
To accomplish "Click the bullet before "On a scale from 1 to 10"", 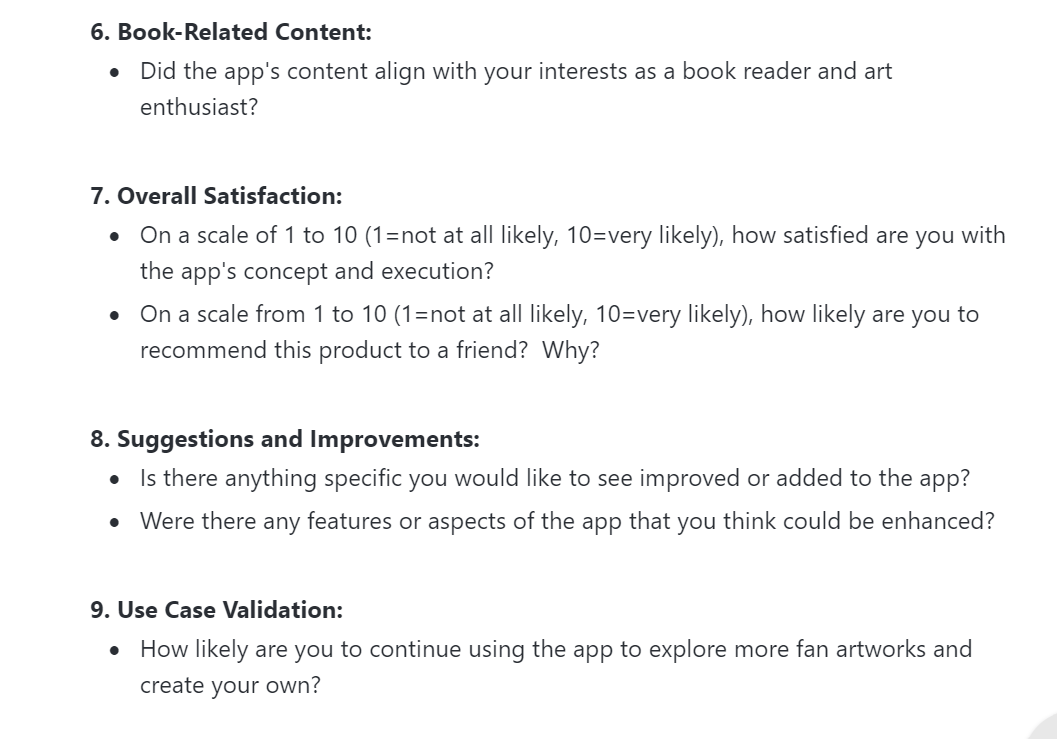I will point(115,315).
